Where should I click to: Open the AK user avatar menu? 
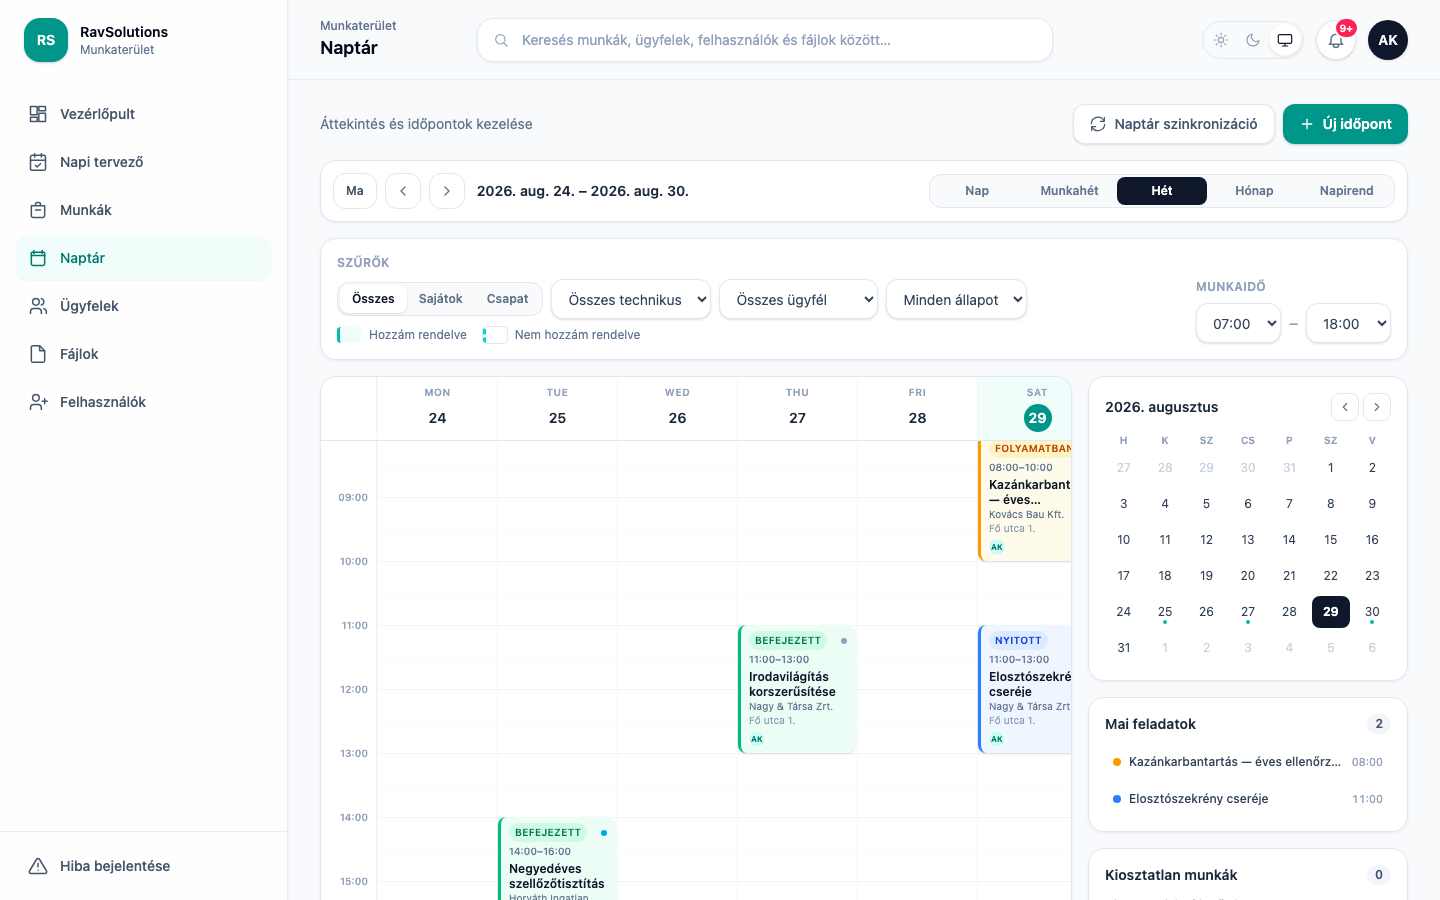click(x=1388, y=40)
